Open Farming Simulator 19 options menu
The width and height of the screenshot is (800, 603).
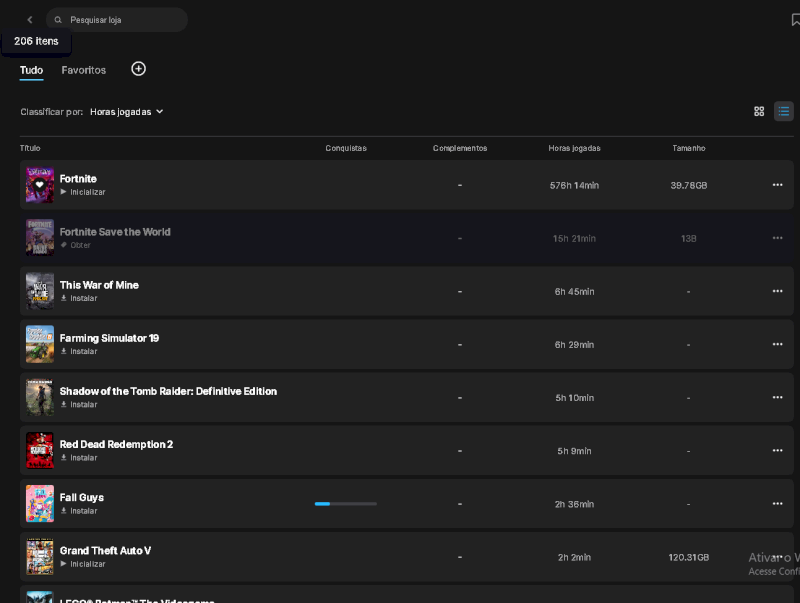pos(777,344)
